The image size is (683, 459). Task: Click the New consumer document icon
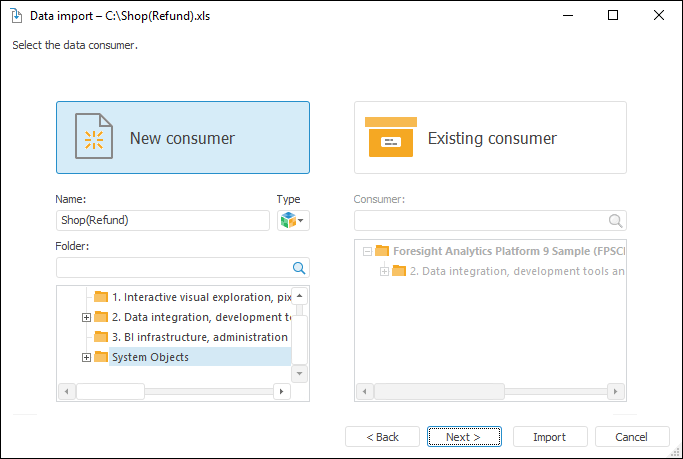point(94,138)
